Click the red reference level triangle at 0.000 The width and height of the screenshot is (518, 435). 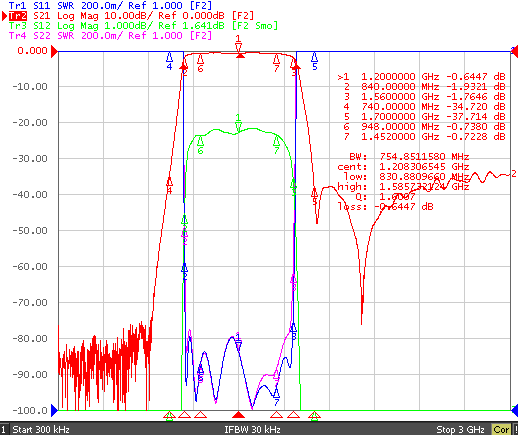point(54,52)
